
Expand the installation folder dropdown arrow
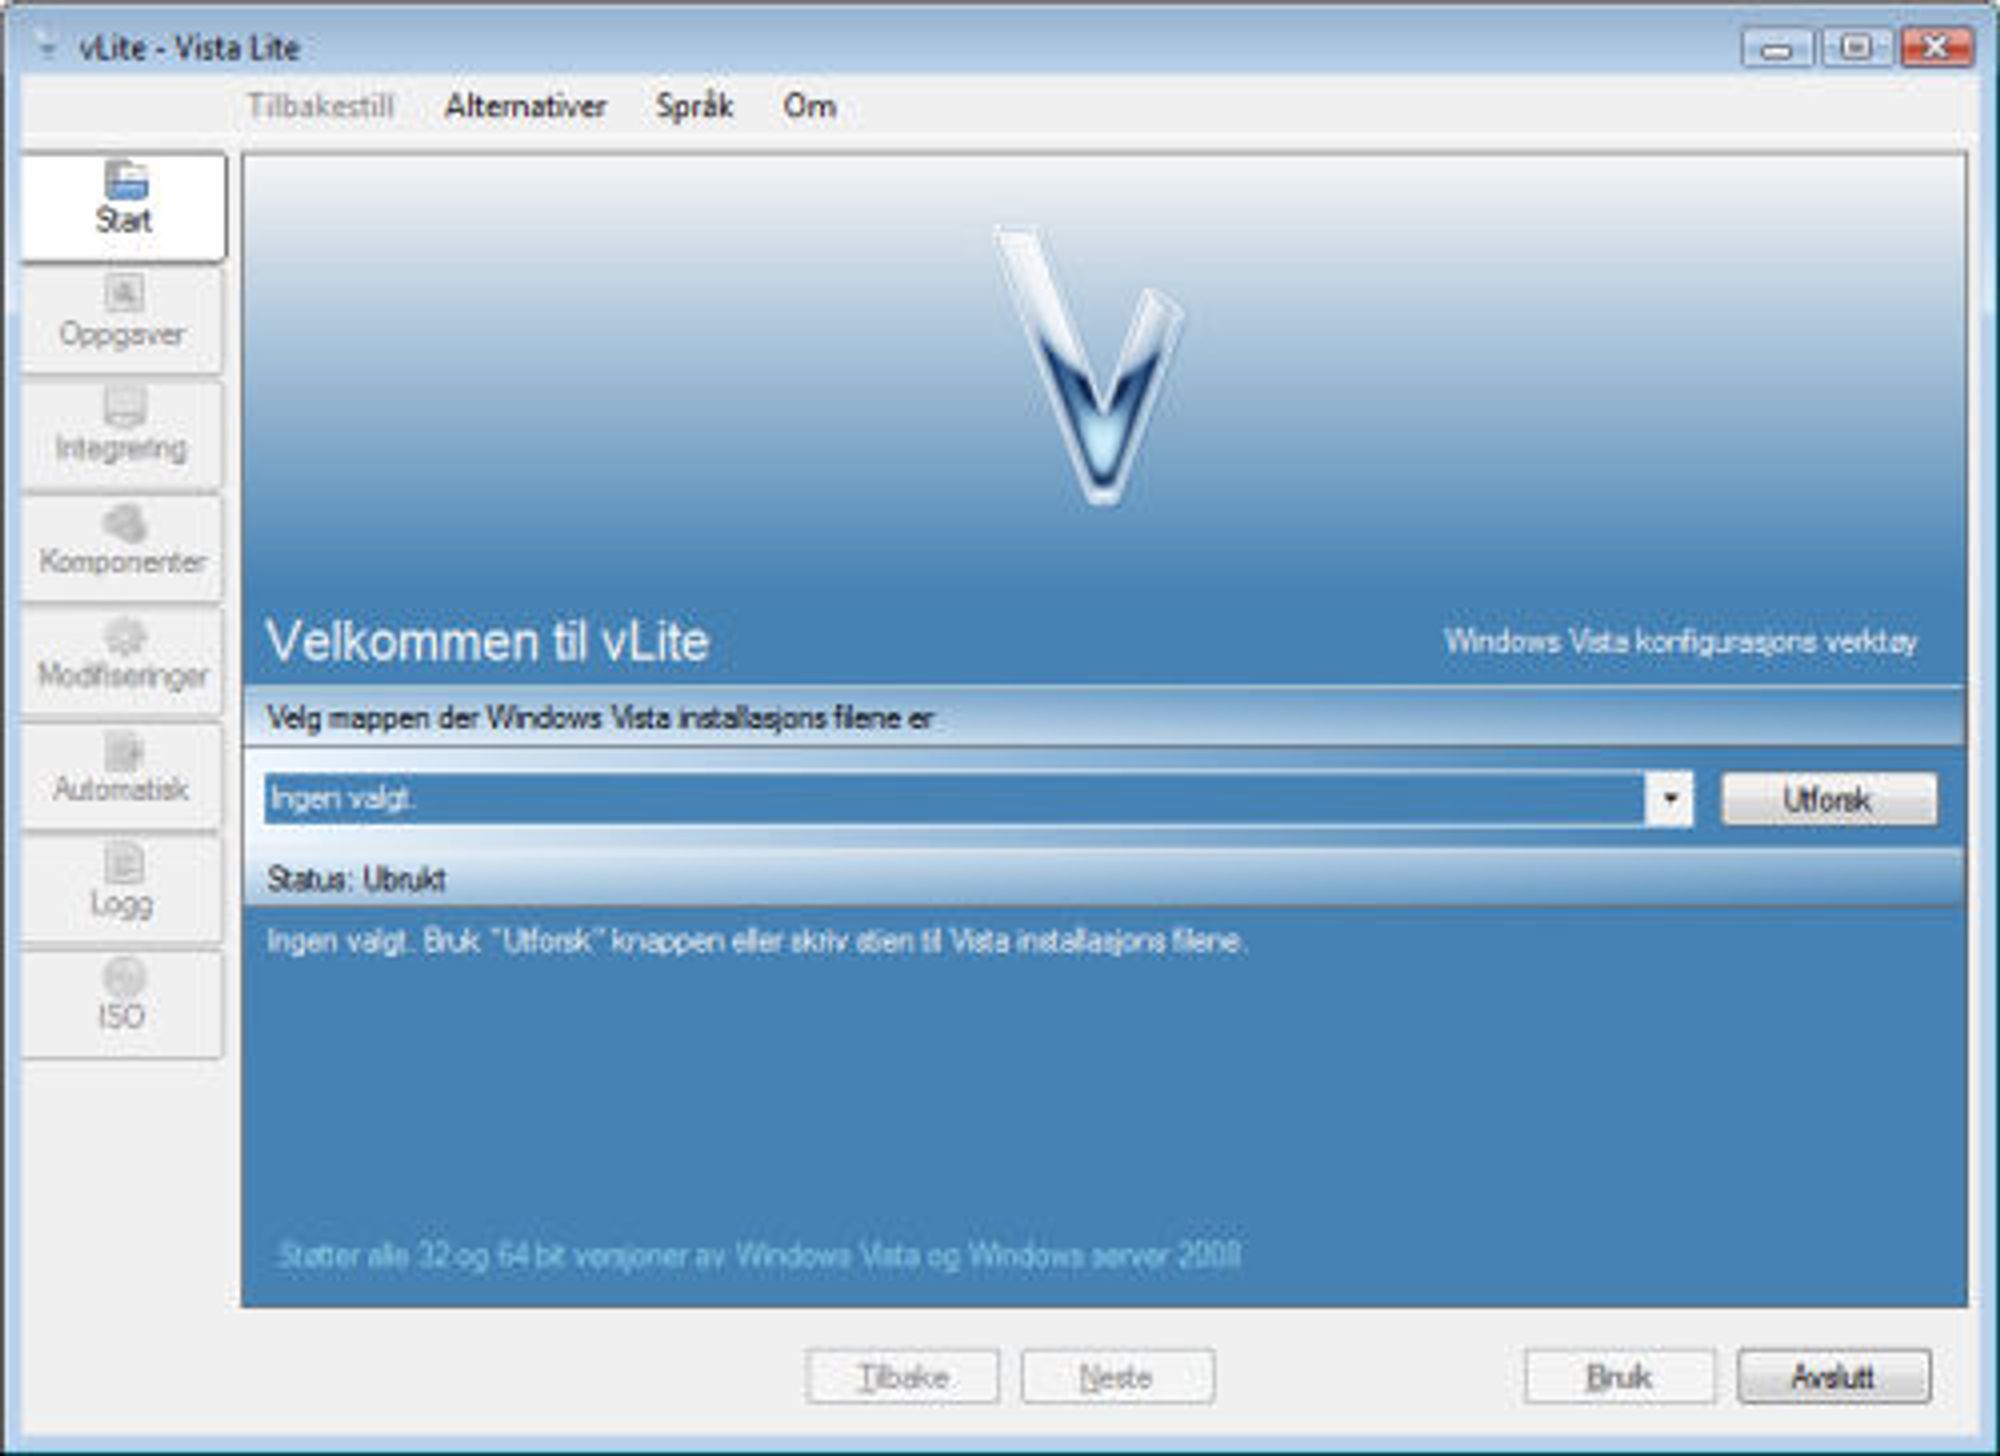(1669, 799)
